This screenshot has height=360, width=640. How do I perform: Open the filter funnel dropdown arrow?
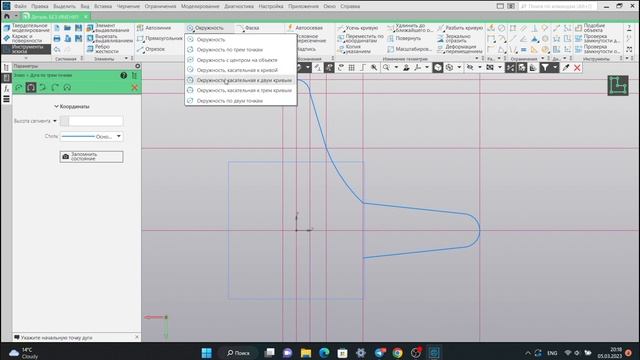pyautogui.click(x=555, y=68)
